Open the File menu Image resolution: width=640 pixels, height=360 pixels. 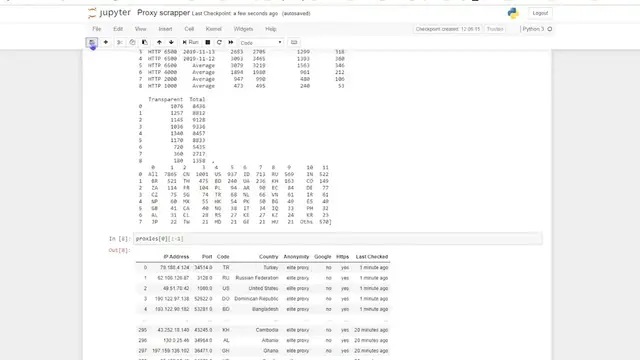click(x=97, y=29)
